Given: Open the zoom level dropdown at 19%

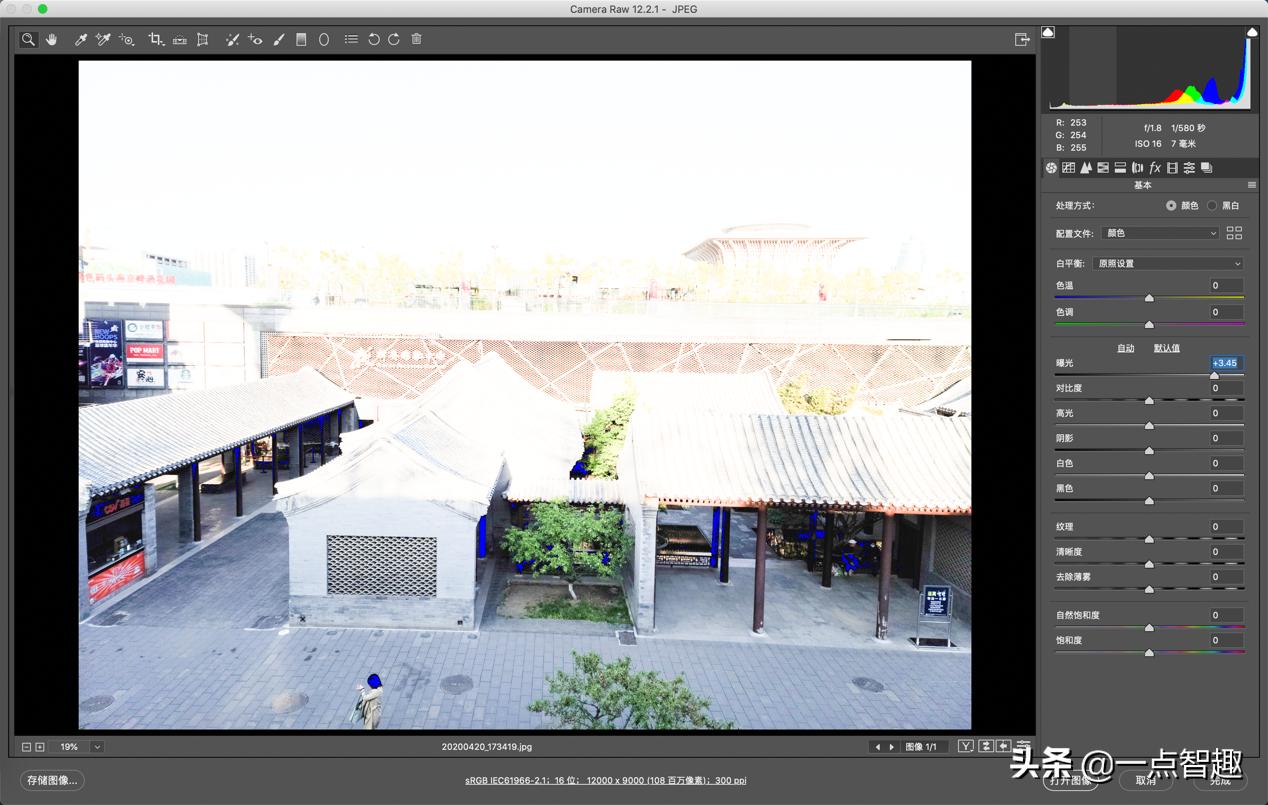Looking at the screenshot, I should (97, 747).
